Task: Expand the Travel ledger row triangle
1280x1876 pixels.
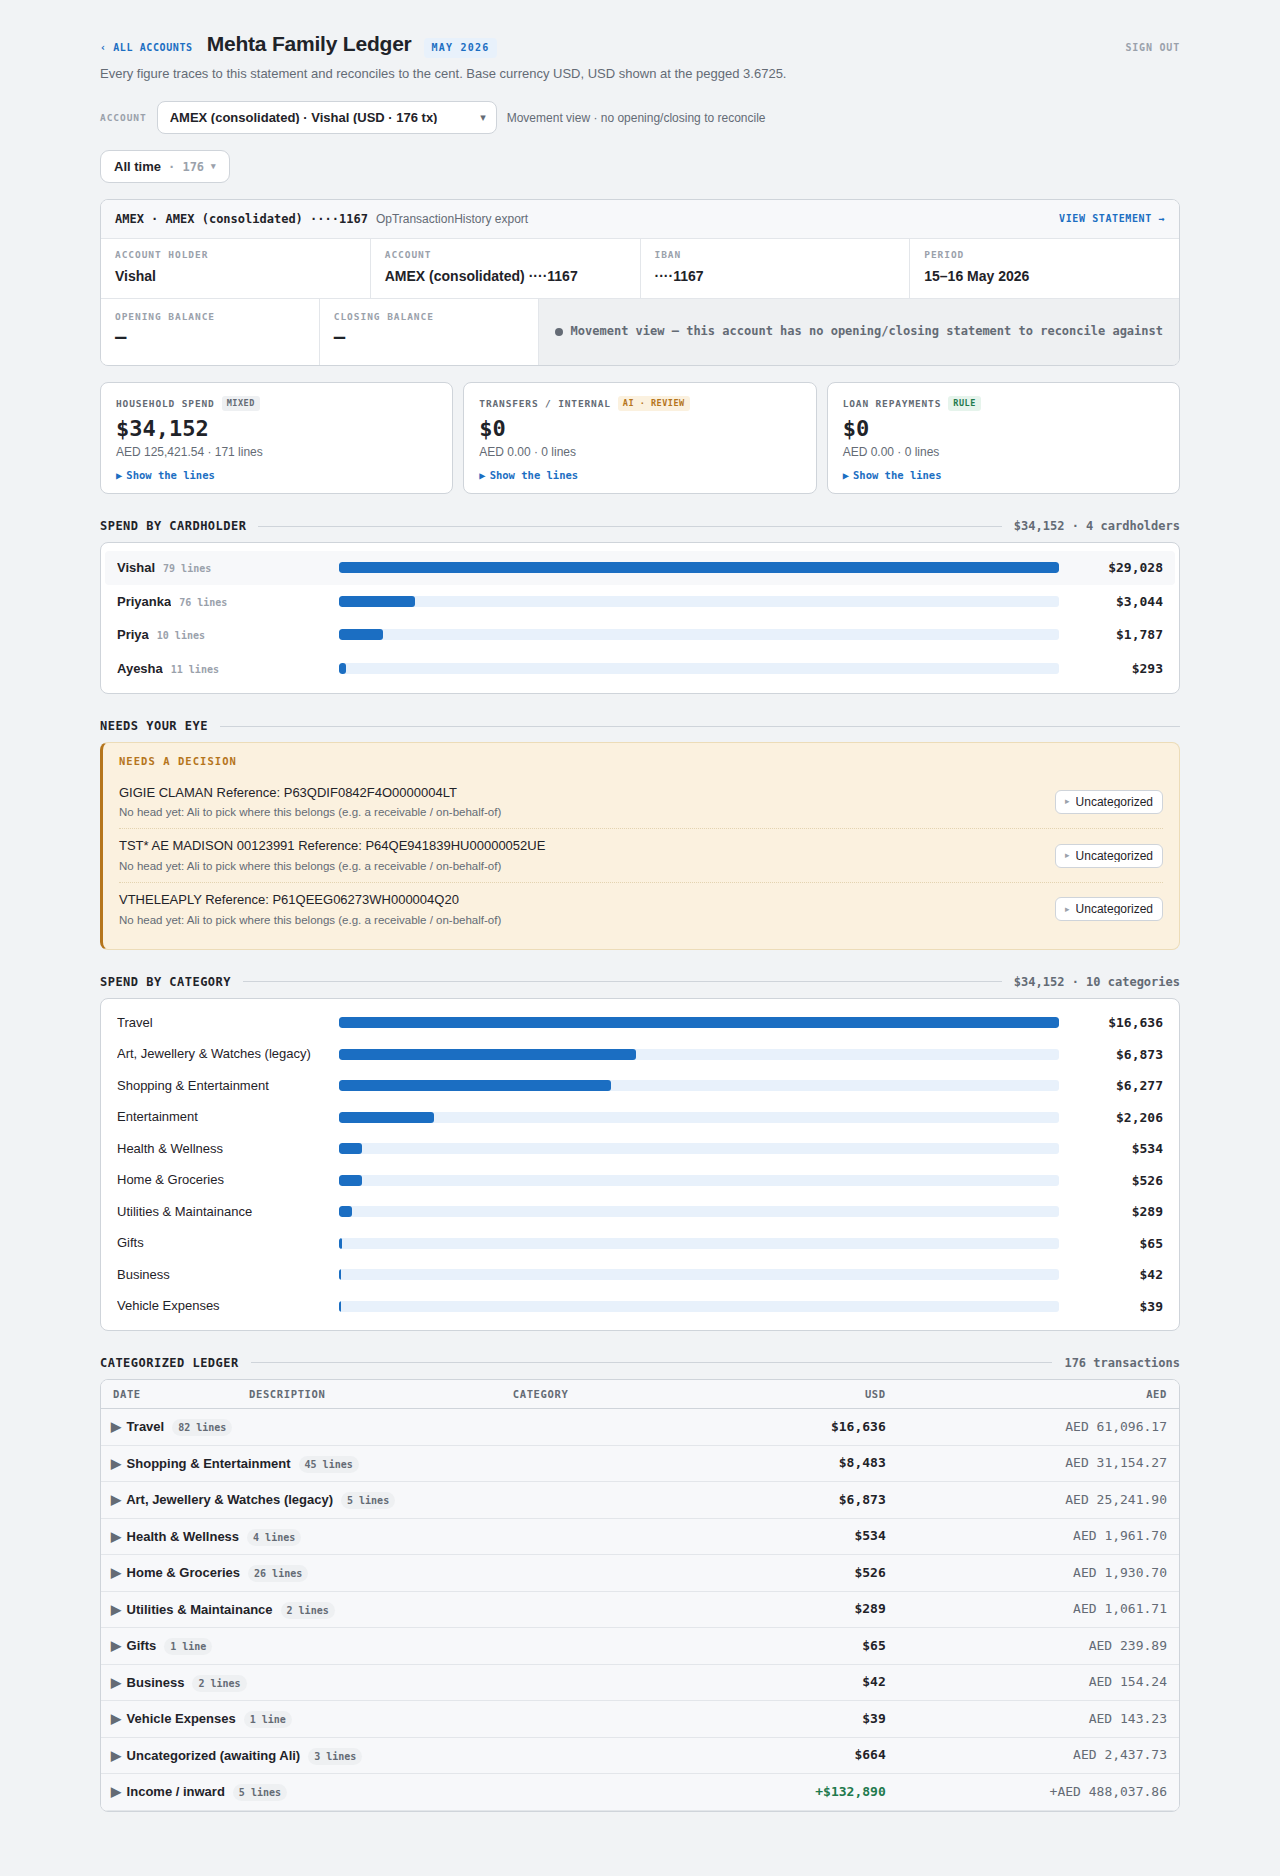Action: tap(116, 1427)
